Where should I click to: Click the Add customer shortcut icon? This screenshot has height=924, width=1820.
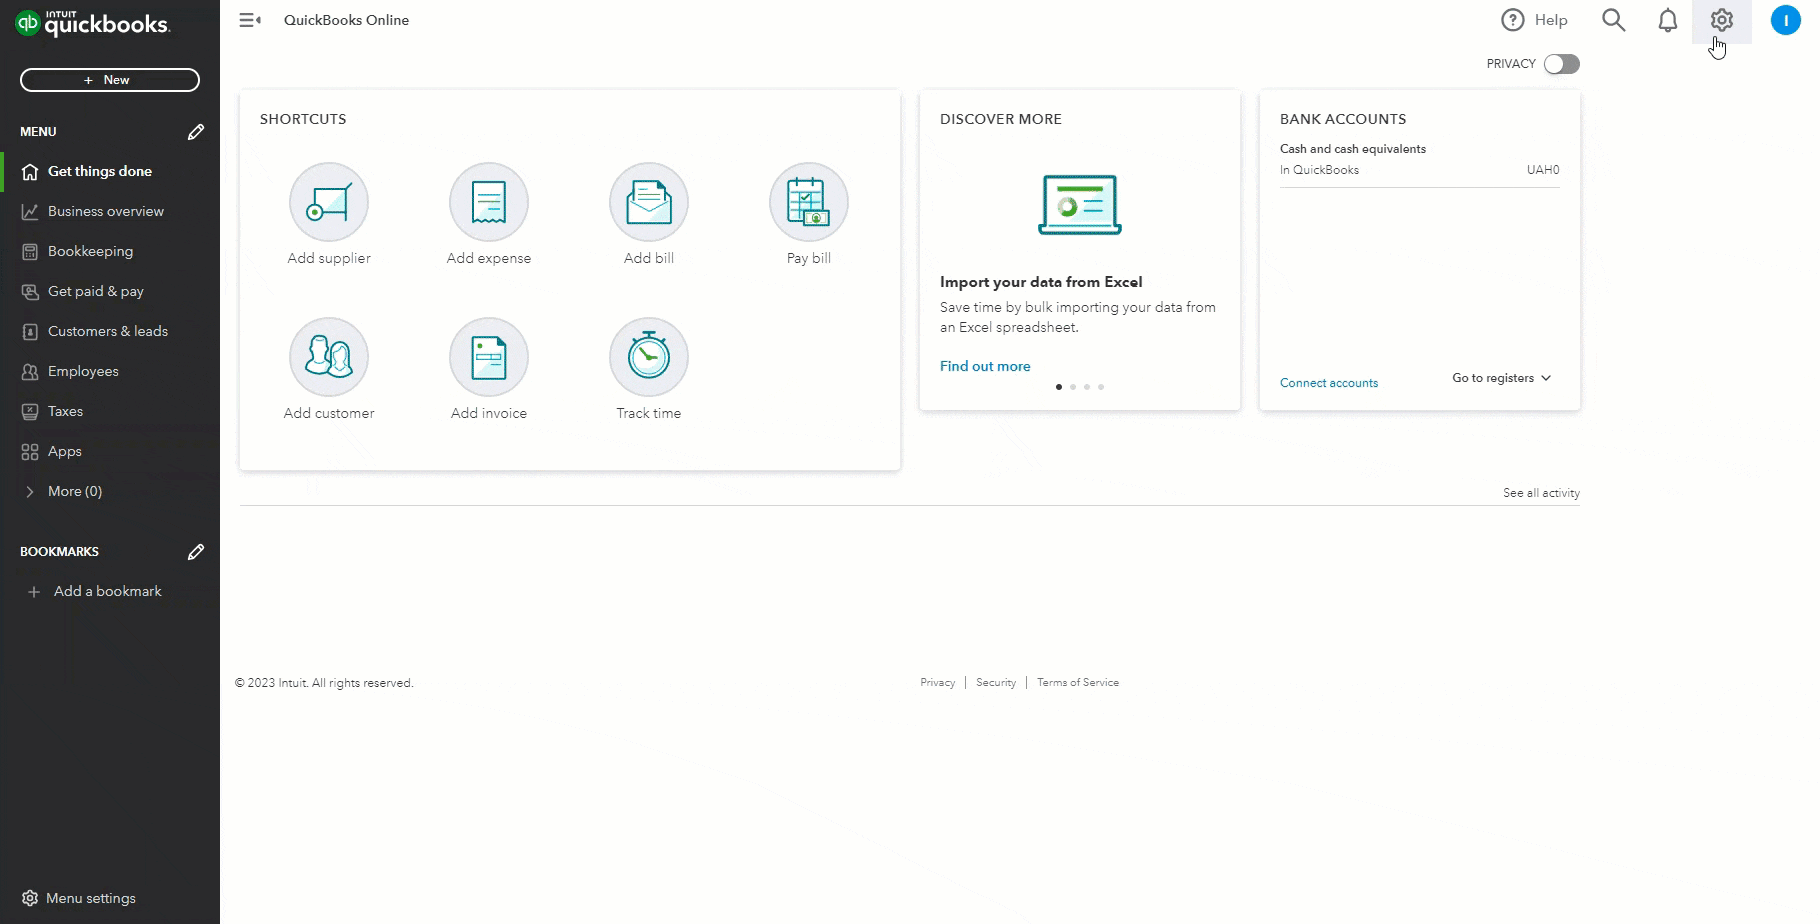click(329, 357)
